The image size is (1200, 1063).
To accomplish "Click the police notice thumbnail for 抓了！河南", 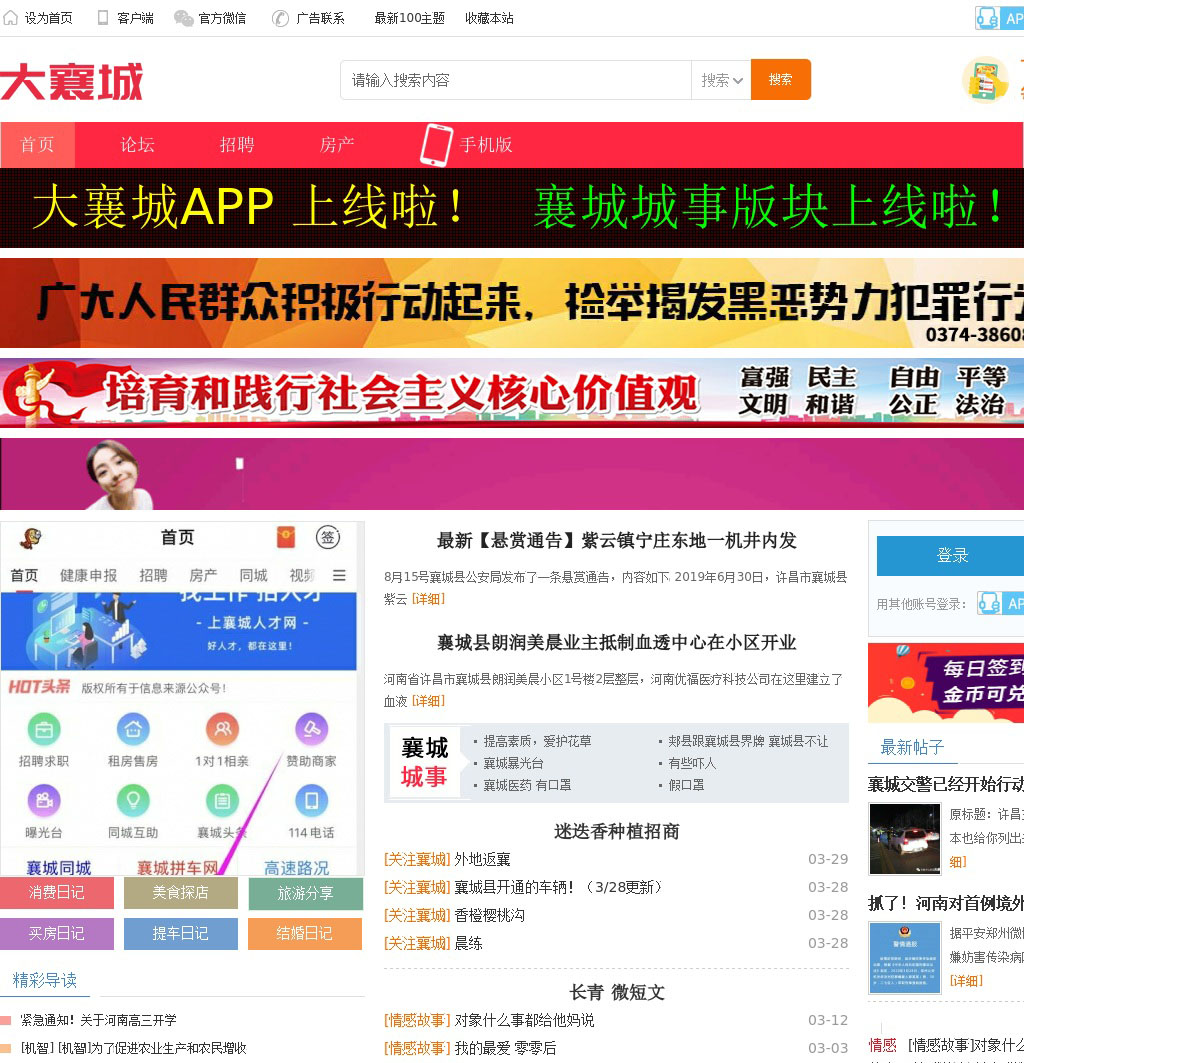I will pos(905,958).
